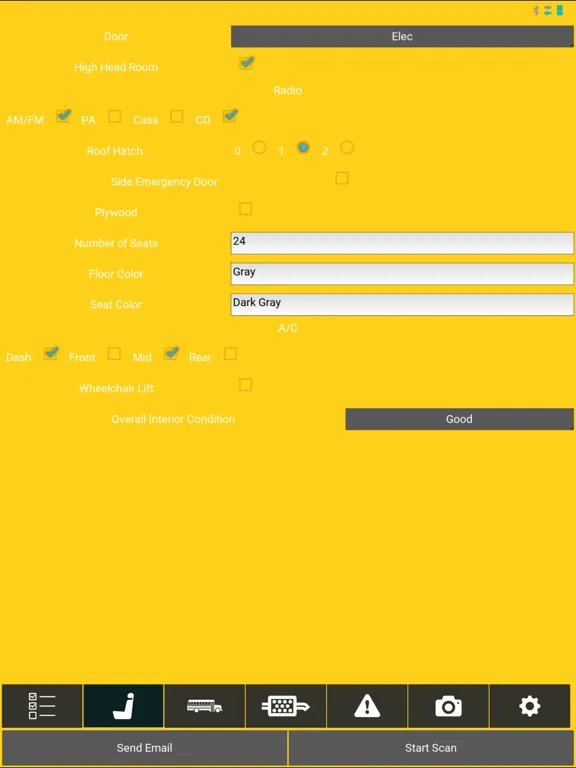Check the Rear A/C checkbox
This screenshot has width=576, height=768.
point(230,354)
